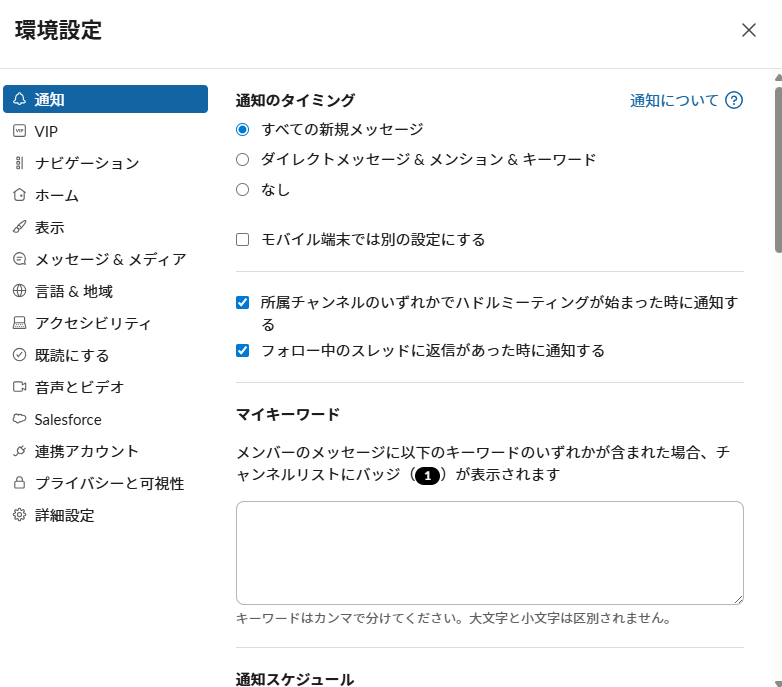Open プライバシーと可視性 settings
This screenshot has width=782, height=687.
point(109,483)
